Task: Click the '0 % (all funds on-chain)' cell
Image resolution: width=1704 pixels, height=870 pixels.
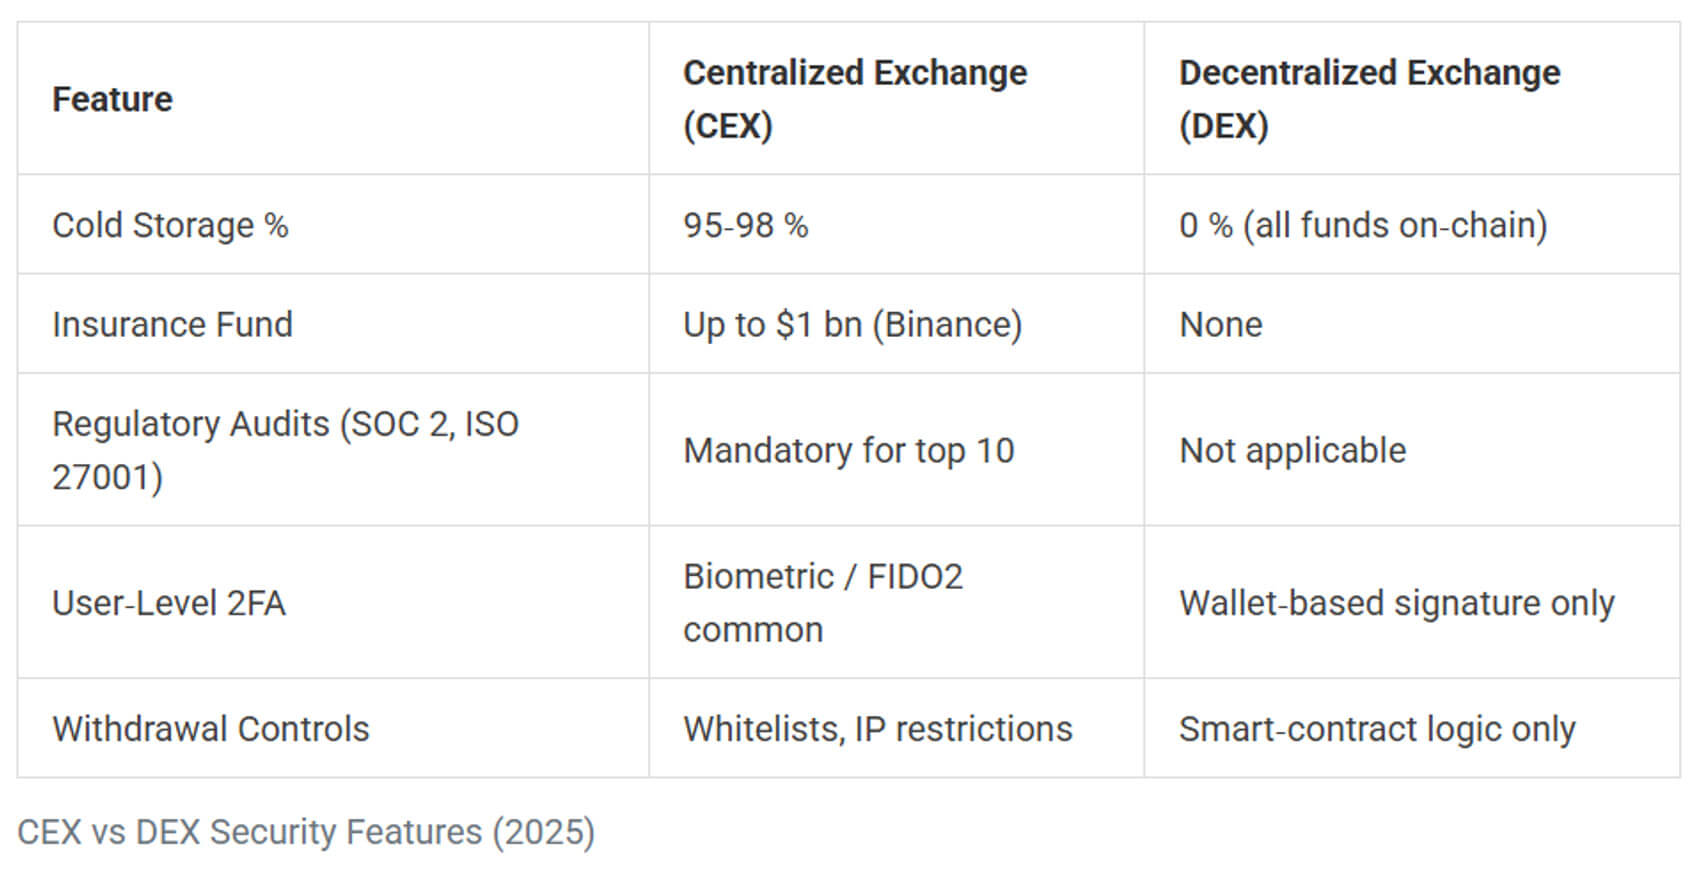Action: [x=1362, y=225]
